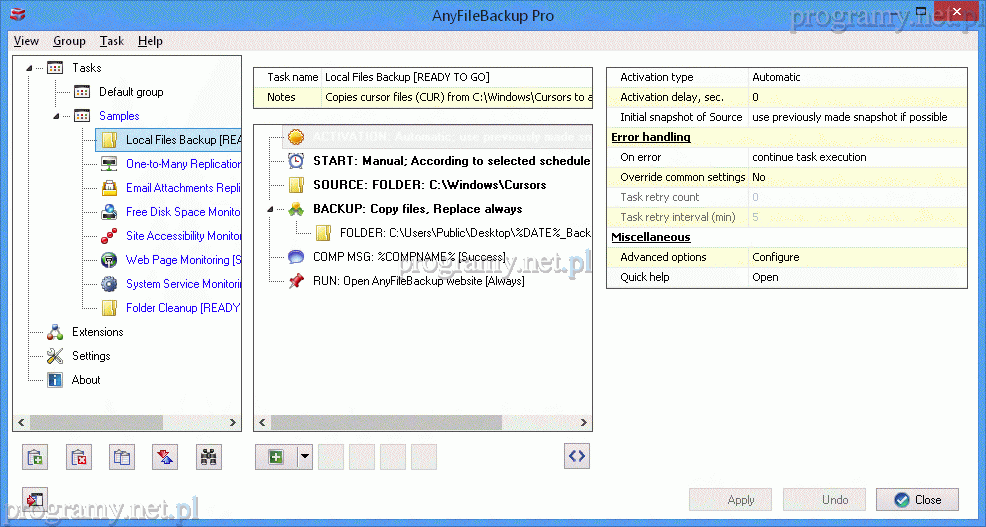Open the Group menu
986x527 pixels.
click(69, 41)
